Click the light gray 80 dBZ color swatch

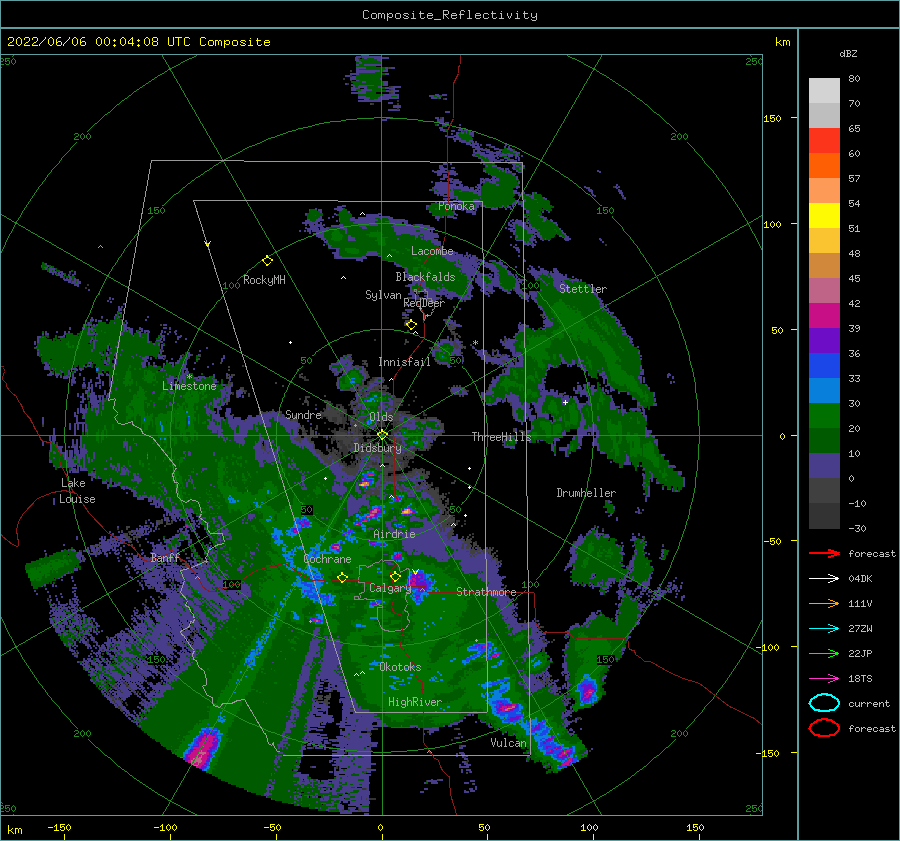(824, 91)
